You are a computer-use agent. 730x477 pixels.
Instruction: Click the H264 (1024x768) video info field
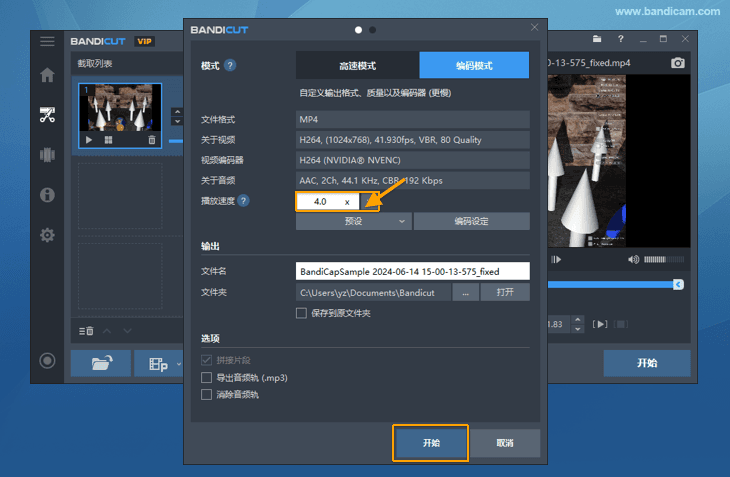pos(412,140)
